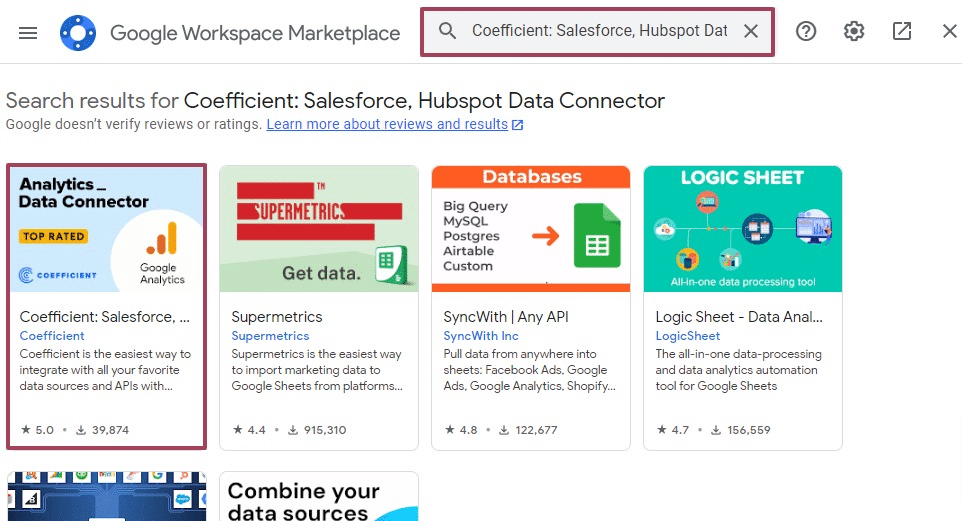The width and height of the screenshot is (962, 521).
Task: Open the Help question mark icon
Action: click(806, 31)
